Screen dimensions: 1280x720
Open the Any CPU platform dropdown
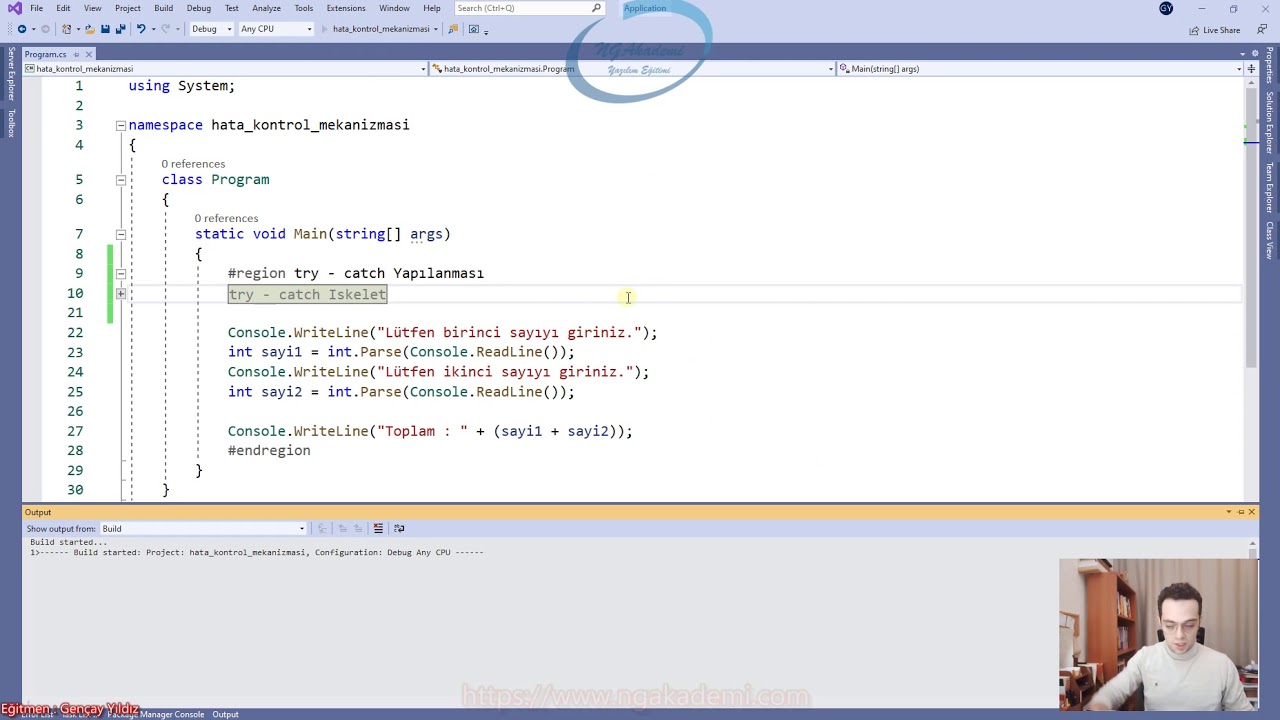[276, 29]
